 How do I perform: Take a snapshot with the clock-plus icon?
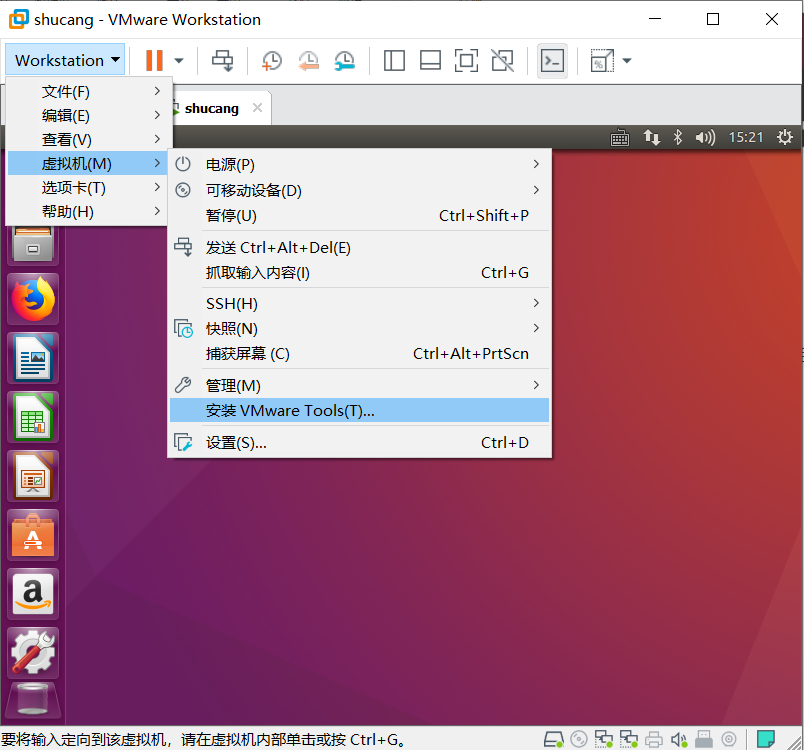point(271,60)
